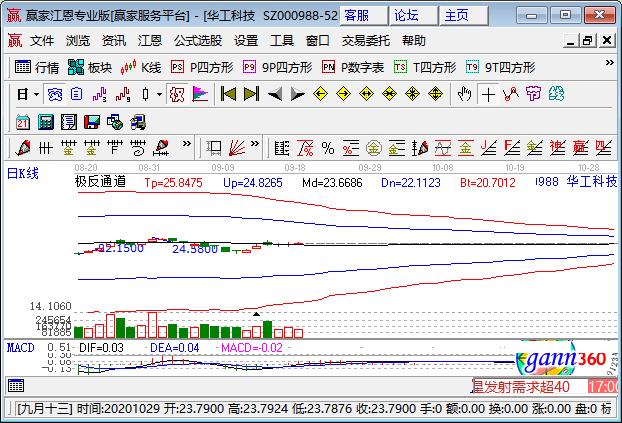This screenshot has width=622, height=423.
Task: Open the 9P四方形 tool
Action: pyautogui.click(x=277, y=67)
